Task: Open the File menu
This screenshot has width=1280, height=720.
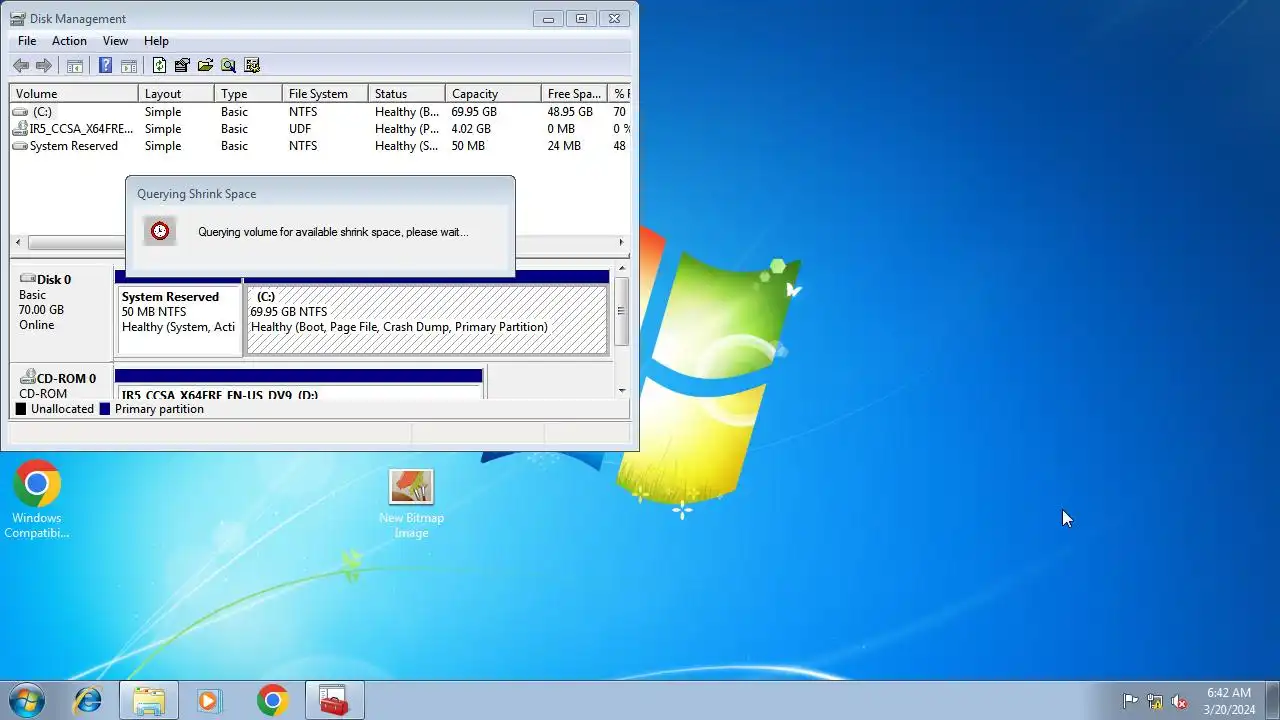Action: pos(27,41)
